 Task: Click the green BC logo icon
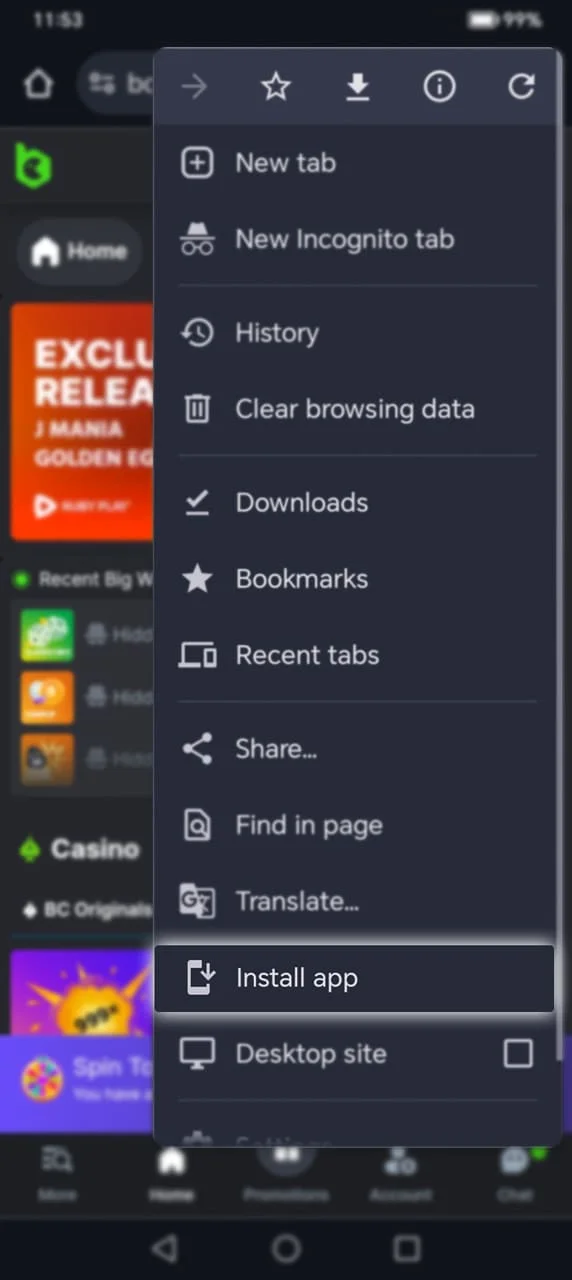click(33, 165)
